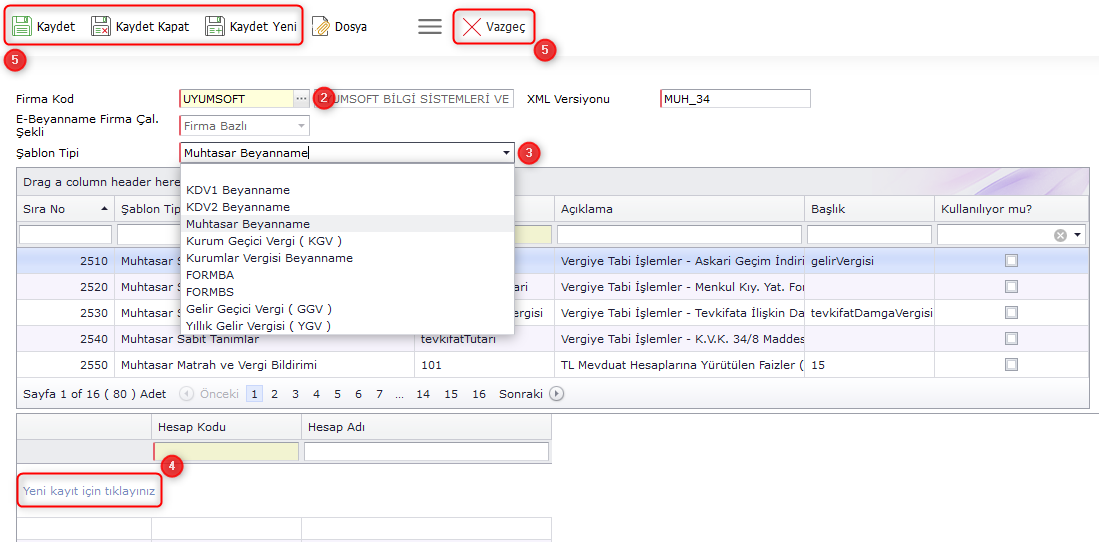Click the XML Versiyonu input field
The image size is (1099, 542).
click(735, 99)
